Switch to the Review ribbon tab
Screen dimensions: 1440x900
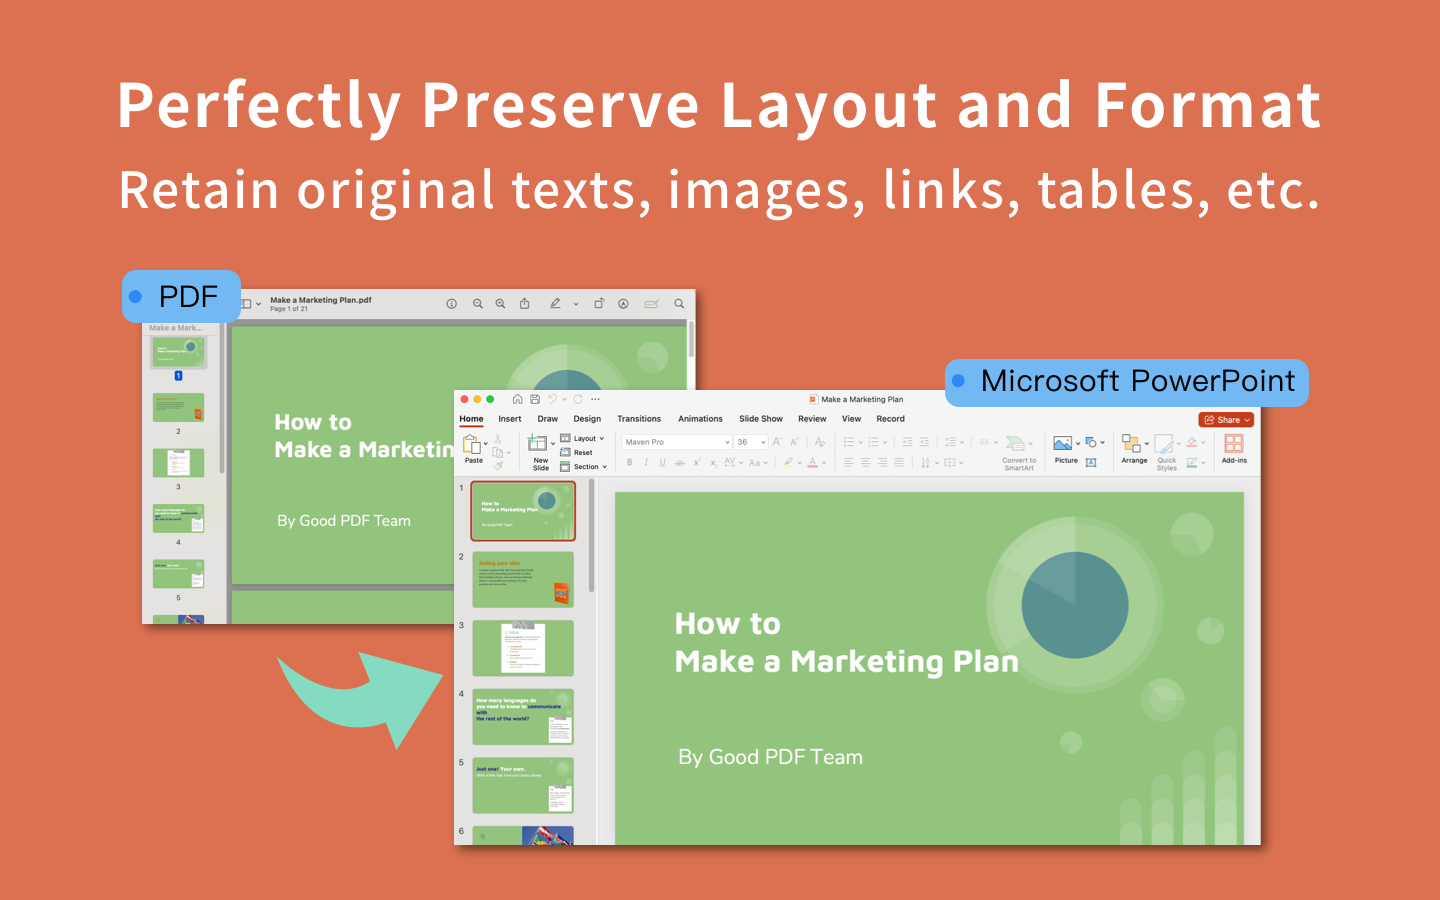point(812,419)
